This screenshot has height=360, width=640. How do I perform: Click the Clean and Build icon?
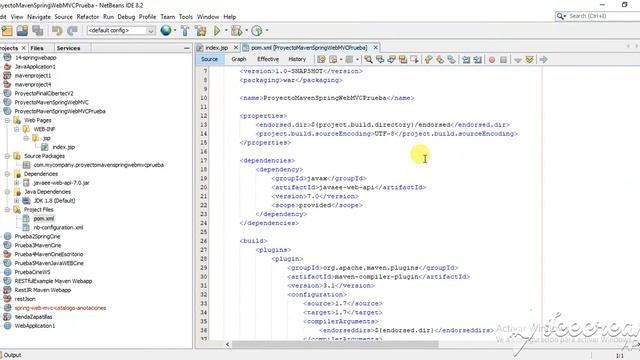coord(200,31)
